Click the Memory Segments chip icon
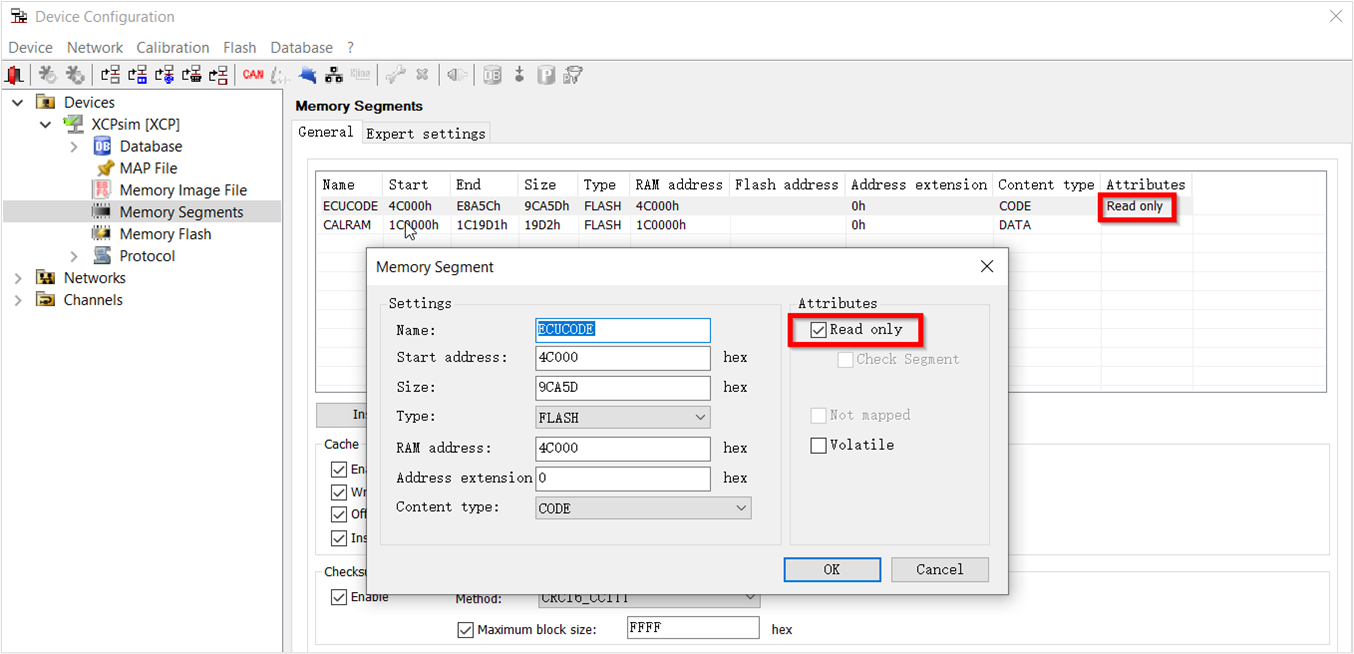 [x=101, y=212]
